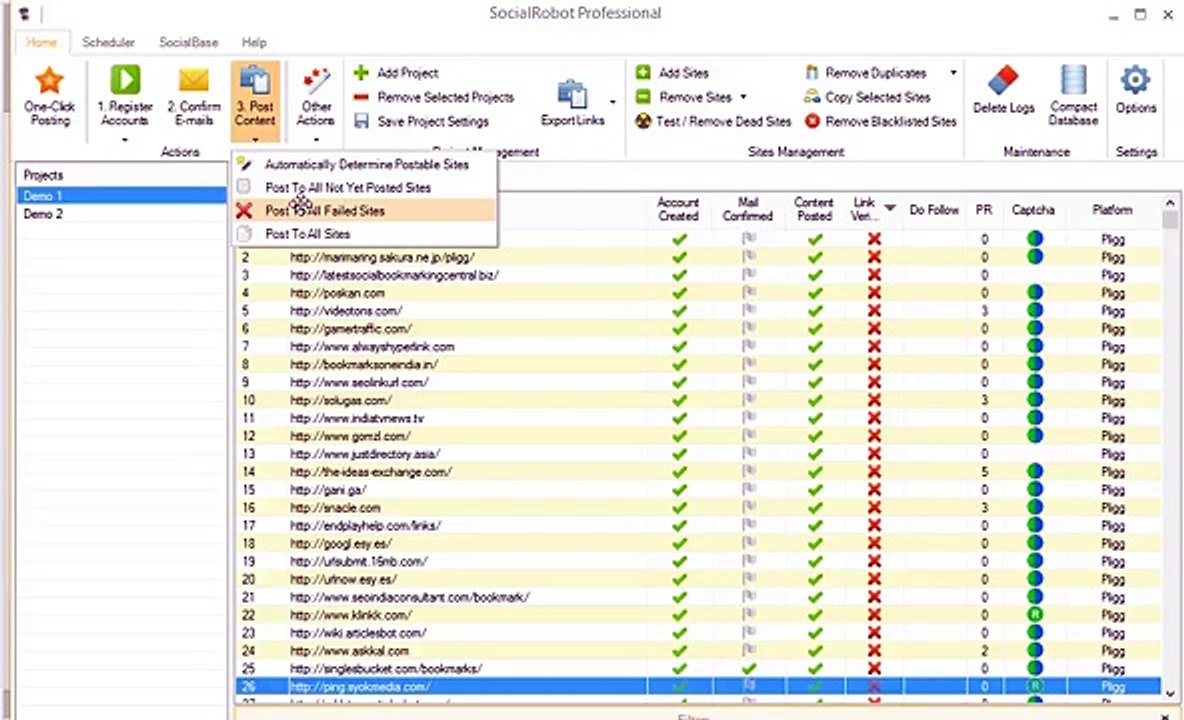1184x720 pixels.
Task: Choose Post To All Sites
Action: coord(365,235)
